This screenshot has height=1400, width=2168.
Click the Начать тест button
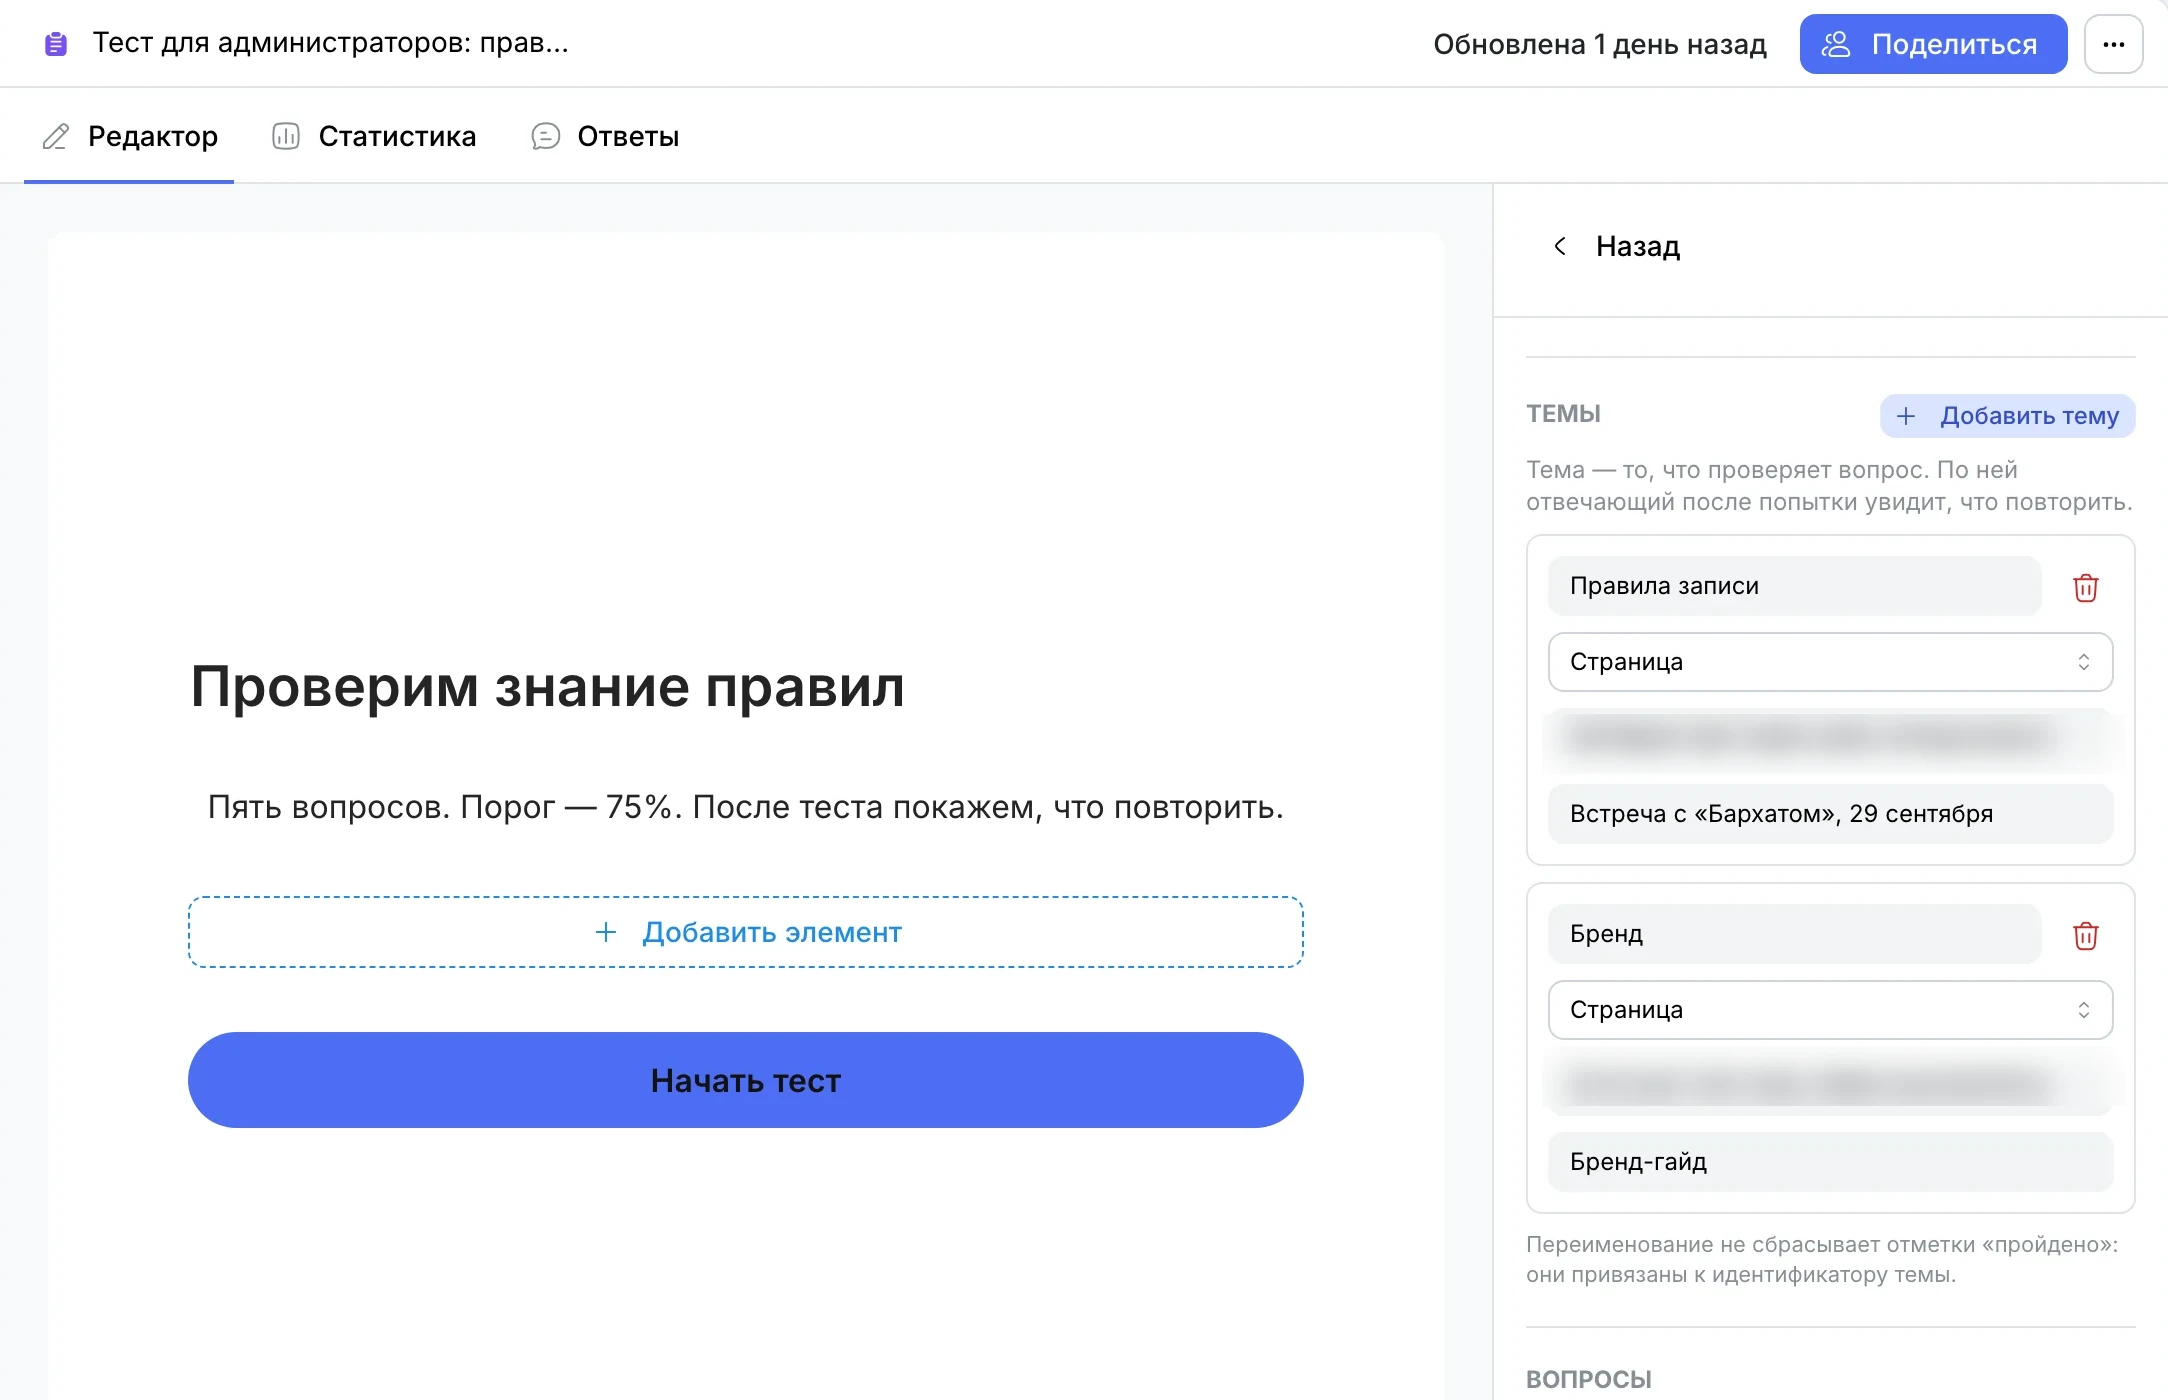pyautogui.click(x=745, y=1080)
